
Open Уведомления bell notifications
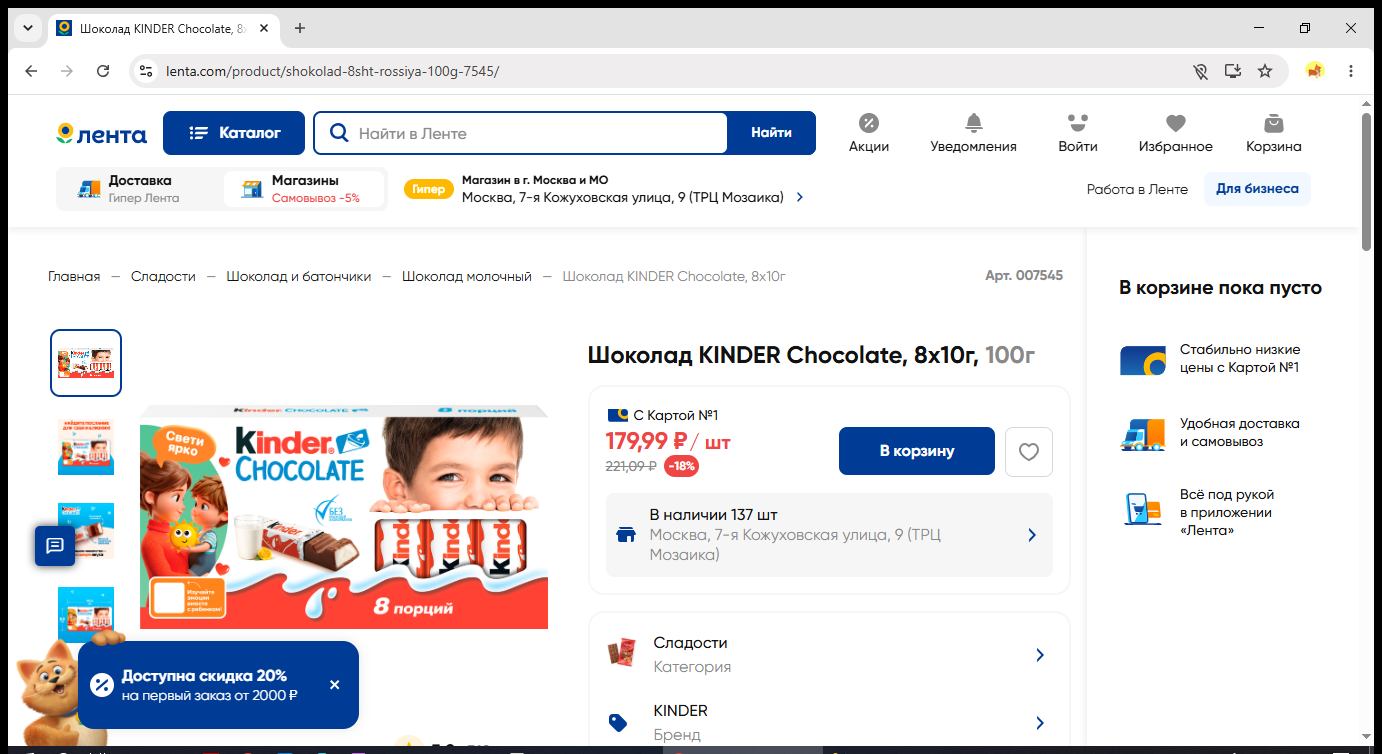(x=973, y=133)
